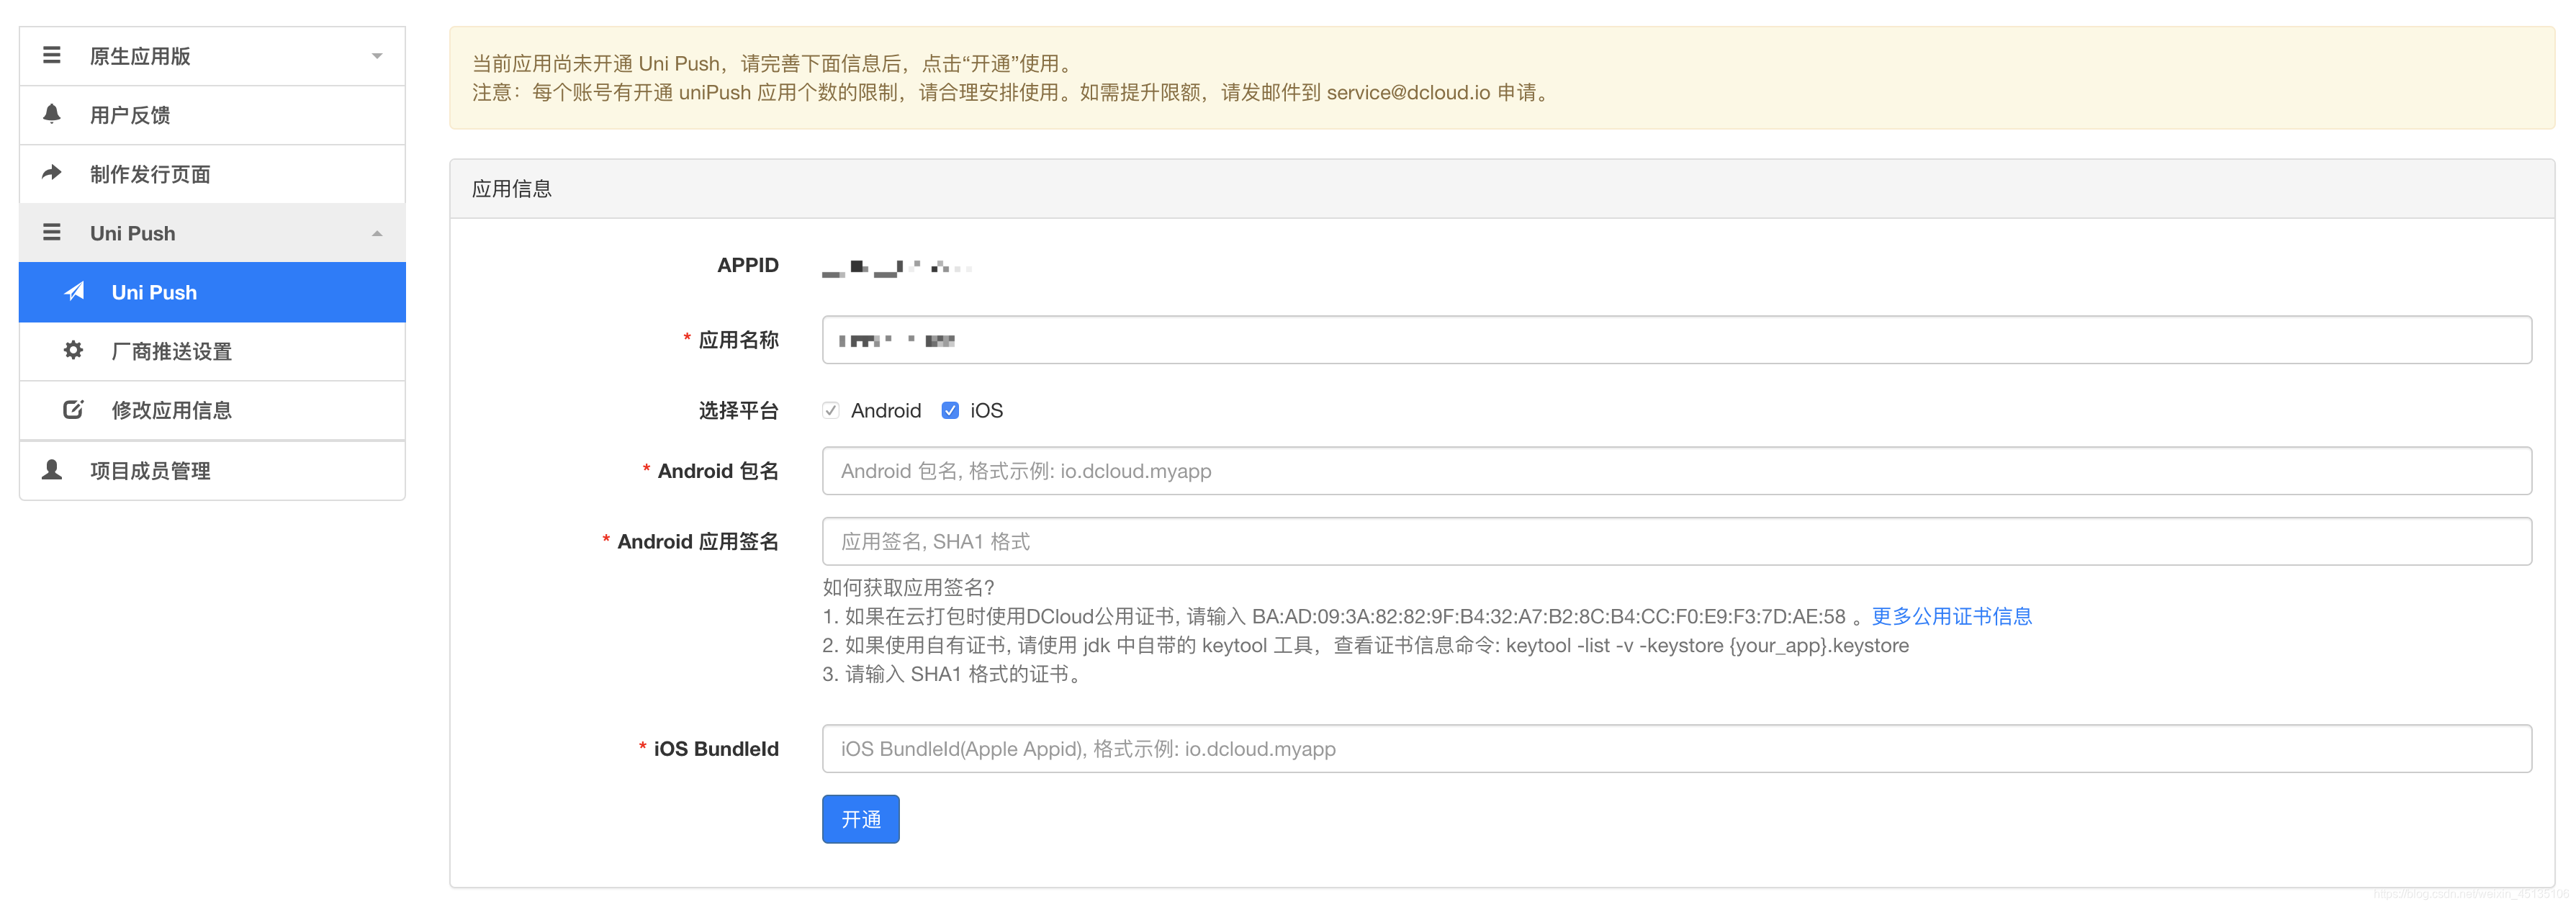
Task: Toggle the Android platform checkbox
Action: 830,410
